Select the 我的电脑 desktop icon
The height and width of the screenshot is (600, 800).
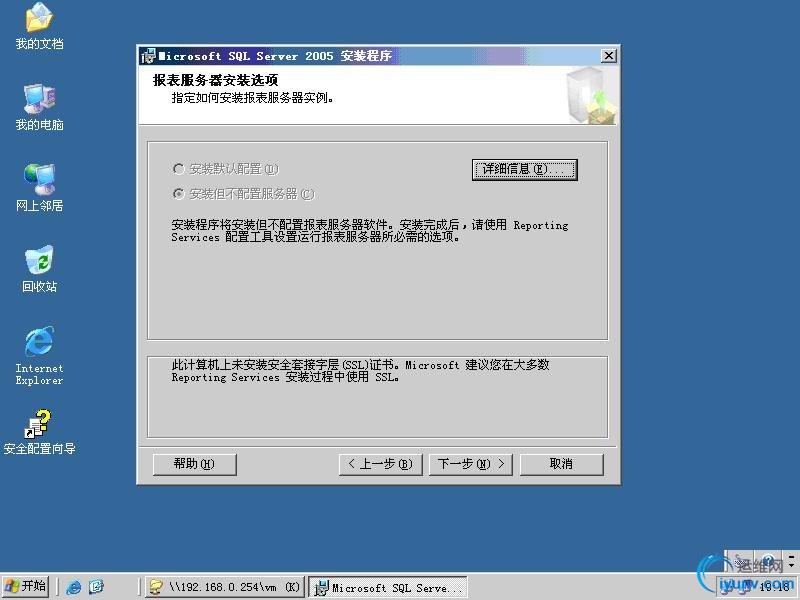(39, 107)
